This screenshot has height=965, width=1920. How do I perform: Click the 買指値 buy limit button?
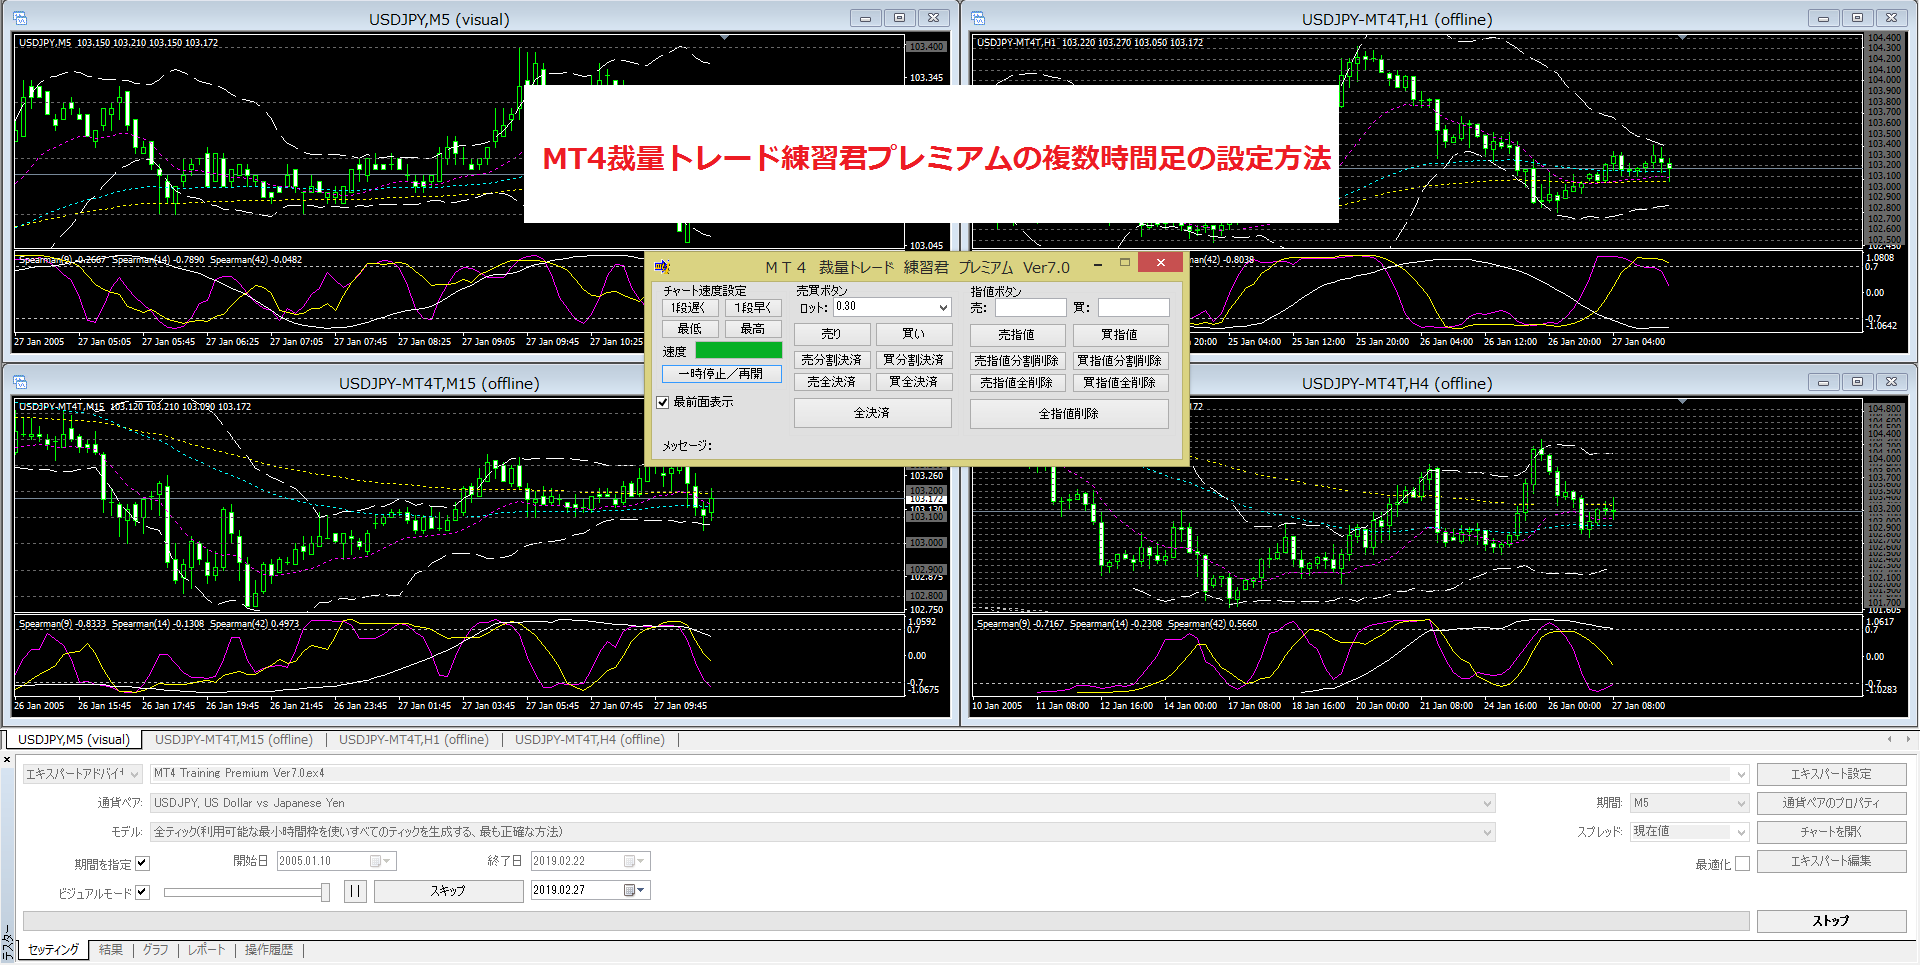coord(1120,335)
